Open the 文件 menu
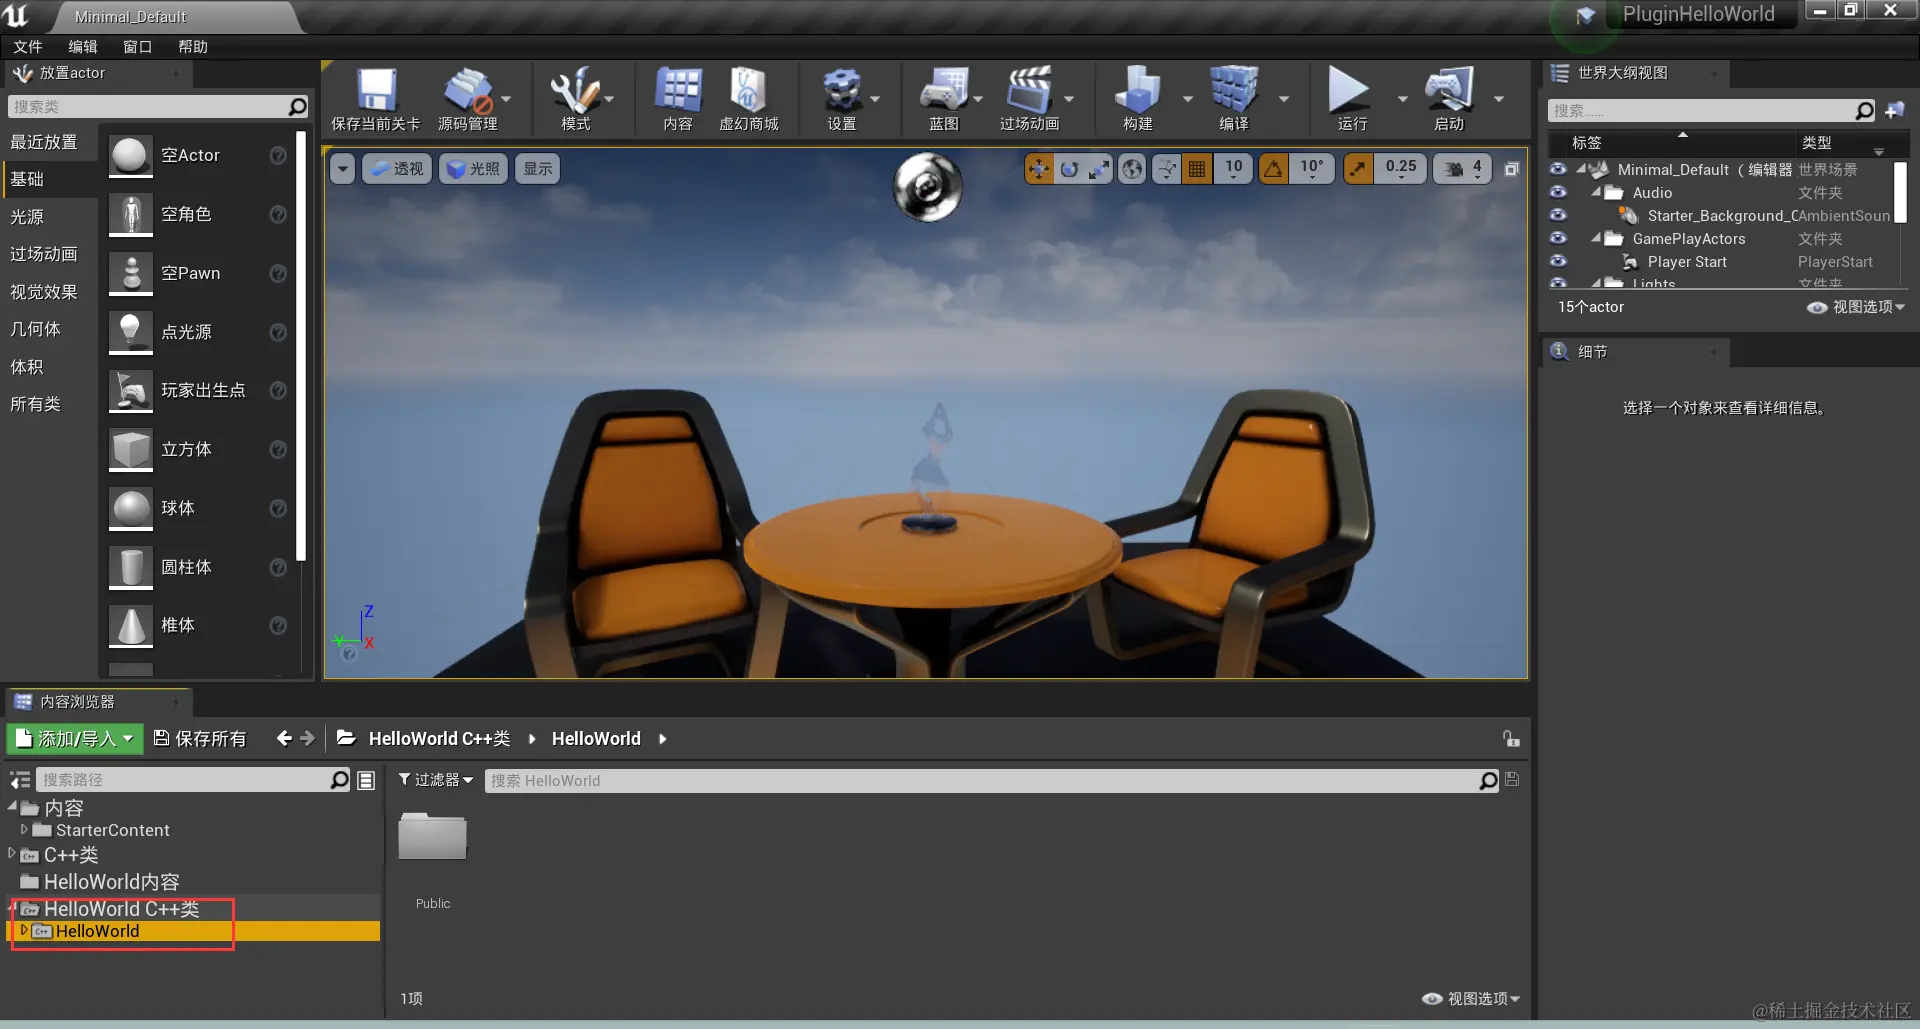This screenshot has height=1029, width=1920. [28, 47]
